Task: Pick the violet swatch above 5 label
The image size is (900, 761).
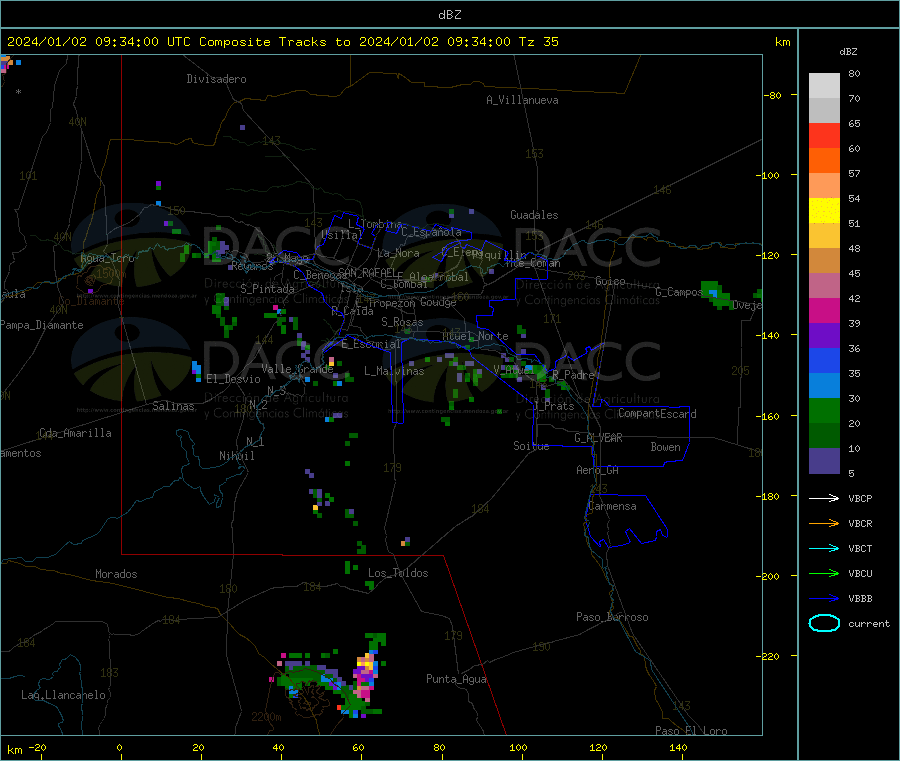Action: (x=824, y=461)
